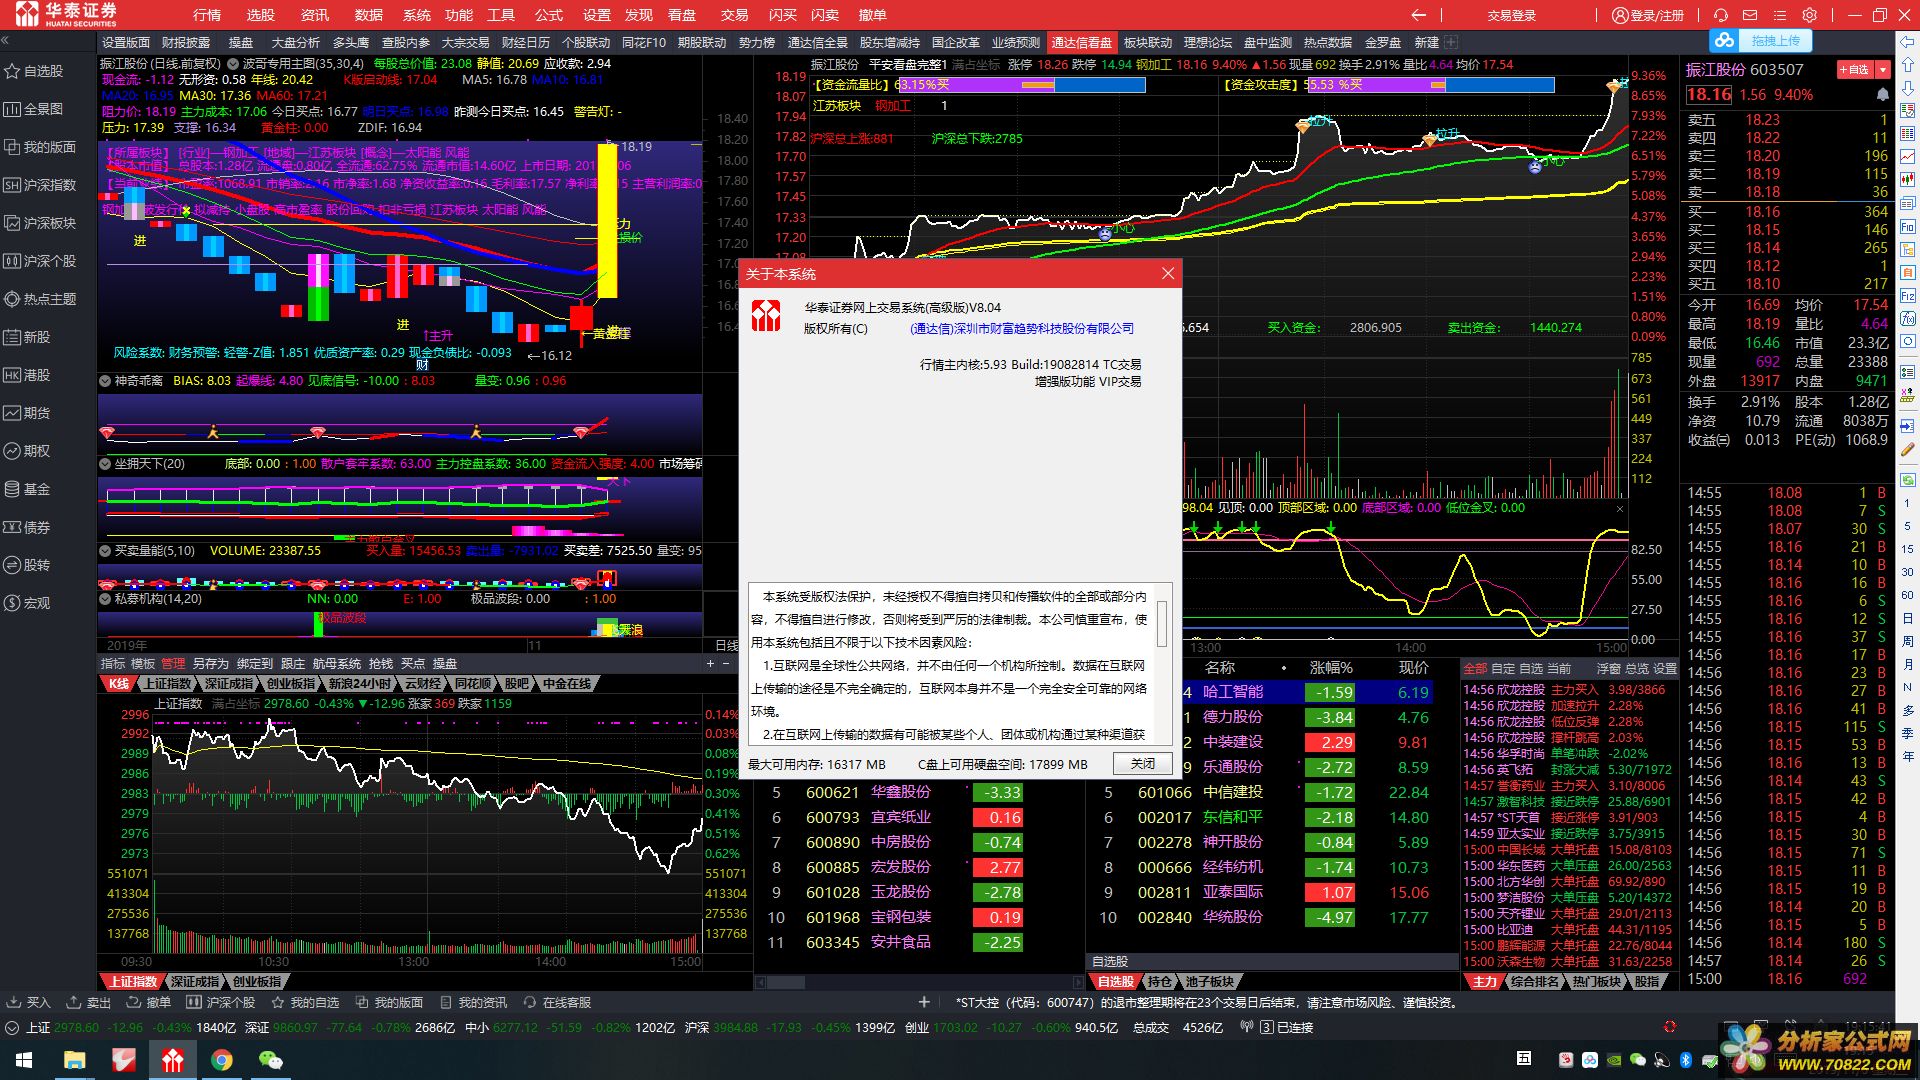Click 交易登录 in title bar
This screenshot has width=1920, height=1080.
(1511, 15)
